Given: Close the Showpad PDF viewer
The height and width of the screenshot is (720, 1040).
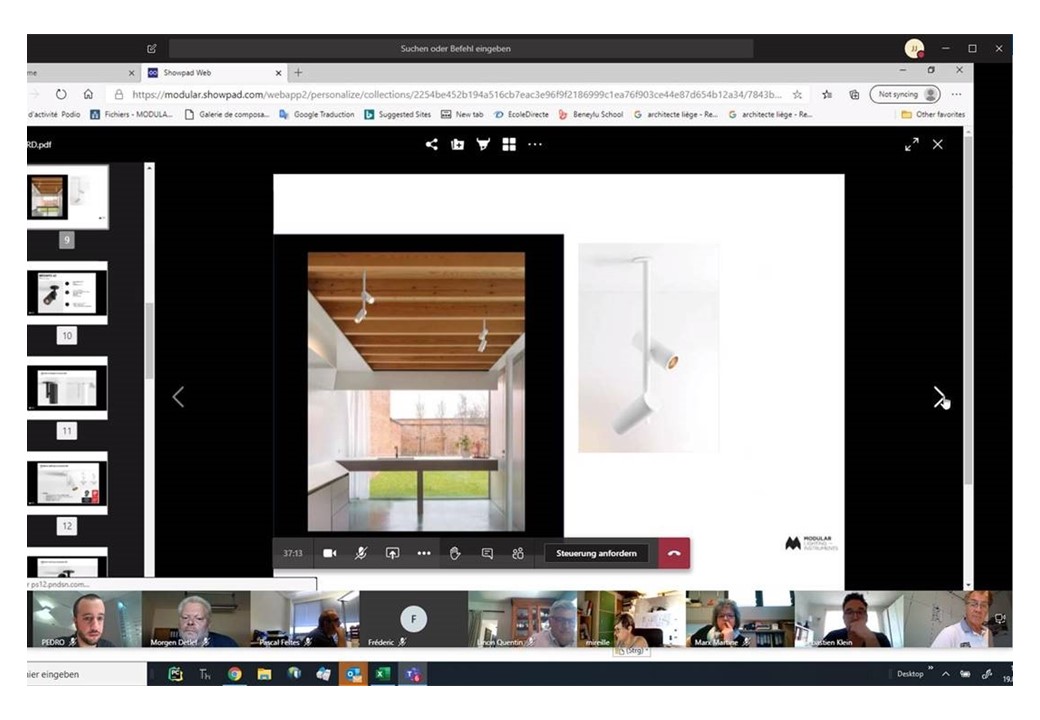Looking at the screenshot, I should (x=938, y=144).
